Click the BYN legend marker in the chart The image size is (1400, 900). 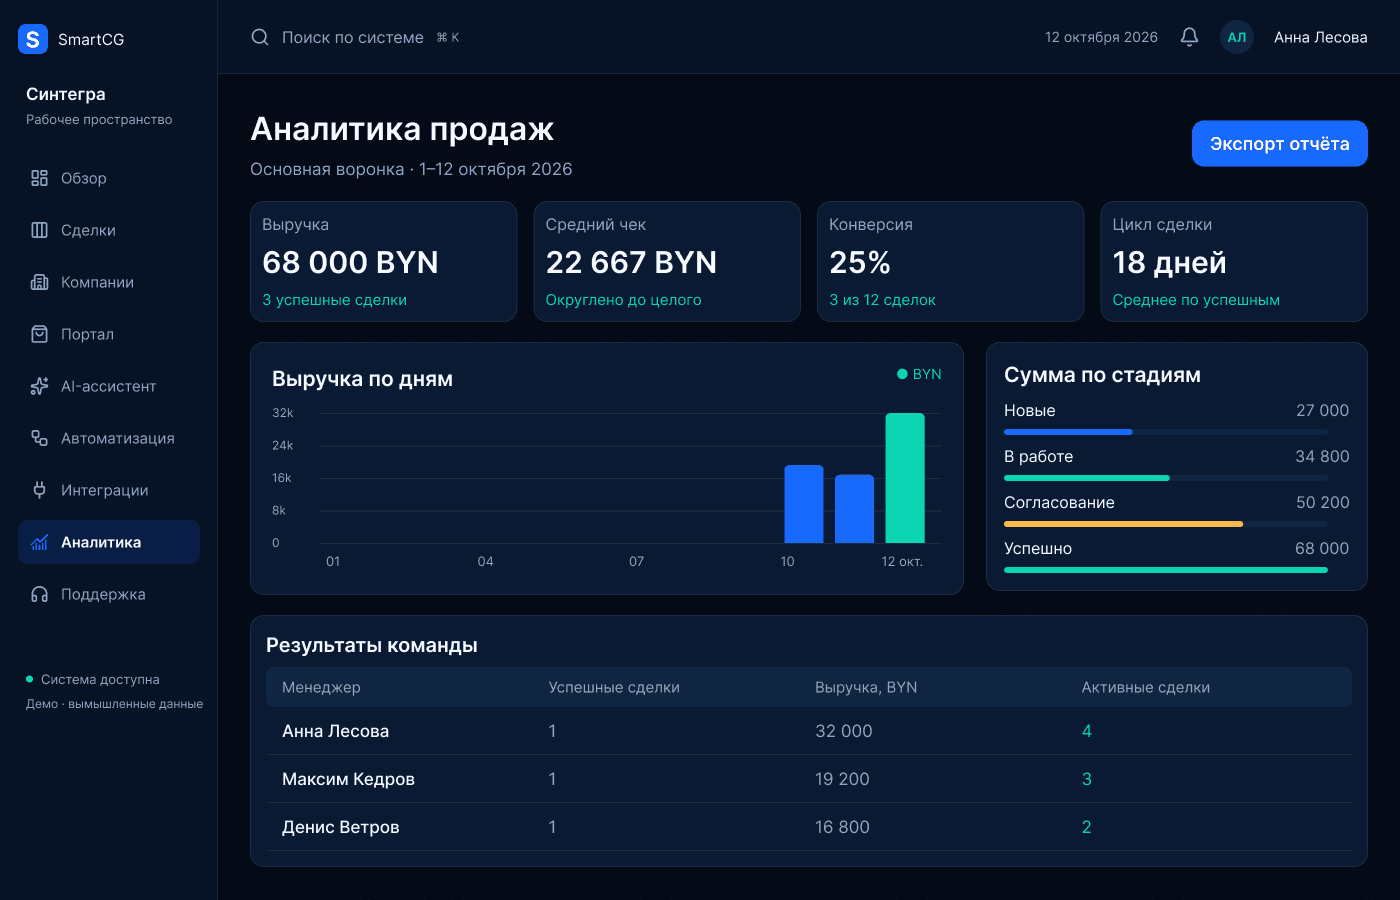pyautogui.click(x=902, y=374)
